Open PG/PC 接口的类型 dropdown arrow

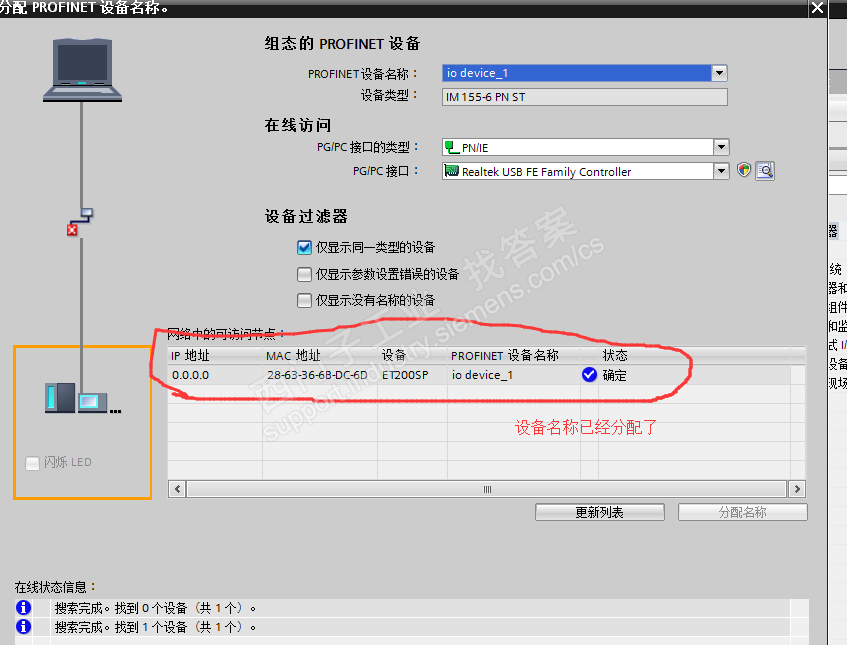721,147
